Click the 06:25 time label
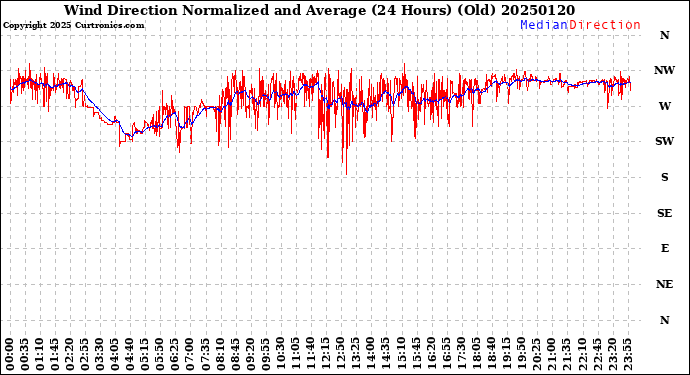This screenshot has width=690, height=375. [x=175, y=354]
